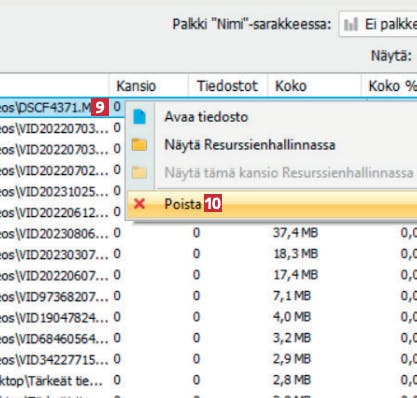This screenshot has height=398, width=417.
Task: Click the red X icon beside Poista
Action: (x=139, y=203)
